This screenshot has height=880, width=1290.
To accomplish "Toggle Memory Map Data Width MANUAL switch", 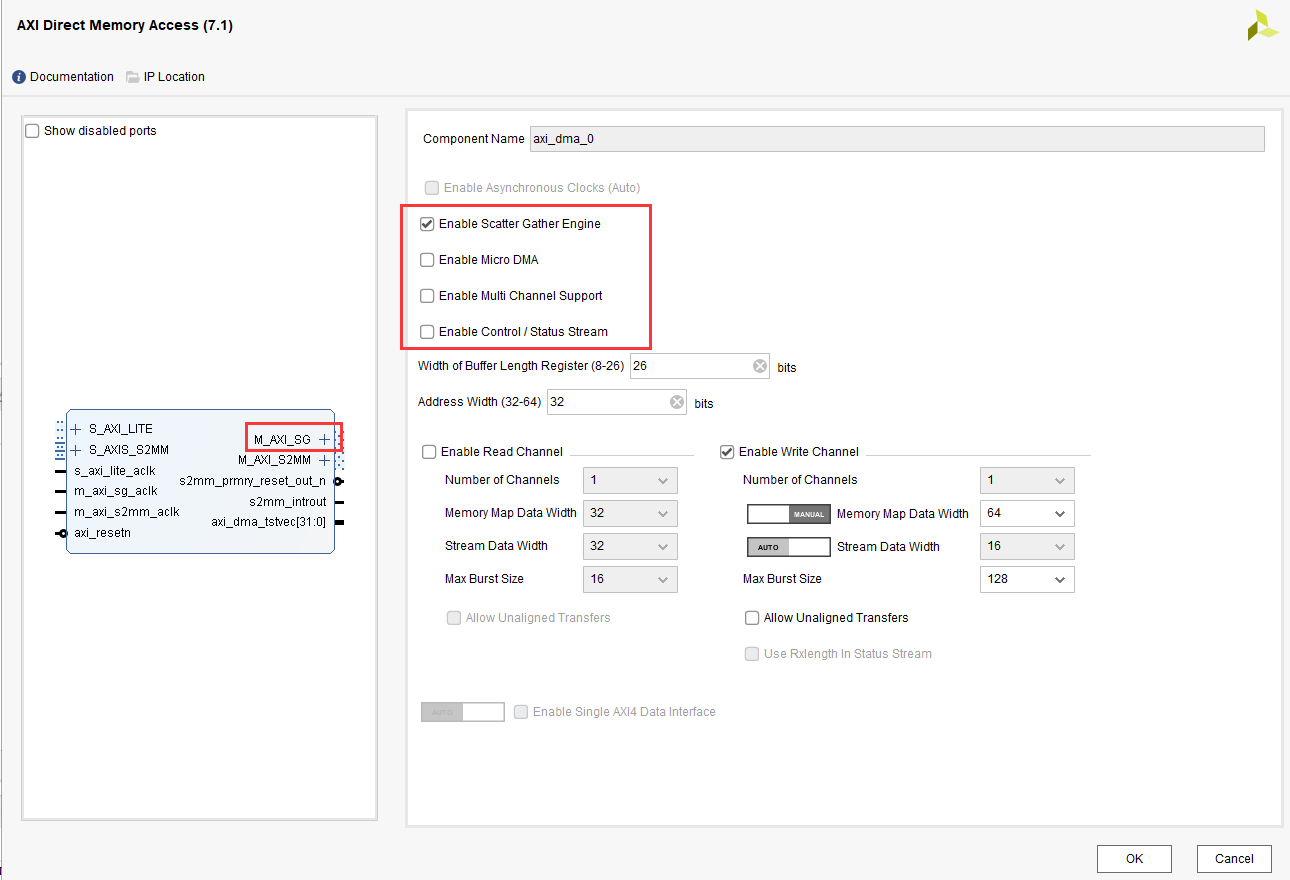I will point(789,514).
